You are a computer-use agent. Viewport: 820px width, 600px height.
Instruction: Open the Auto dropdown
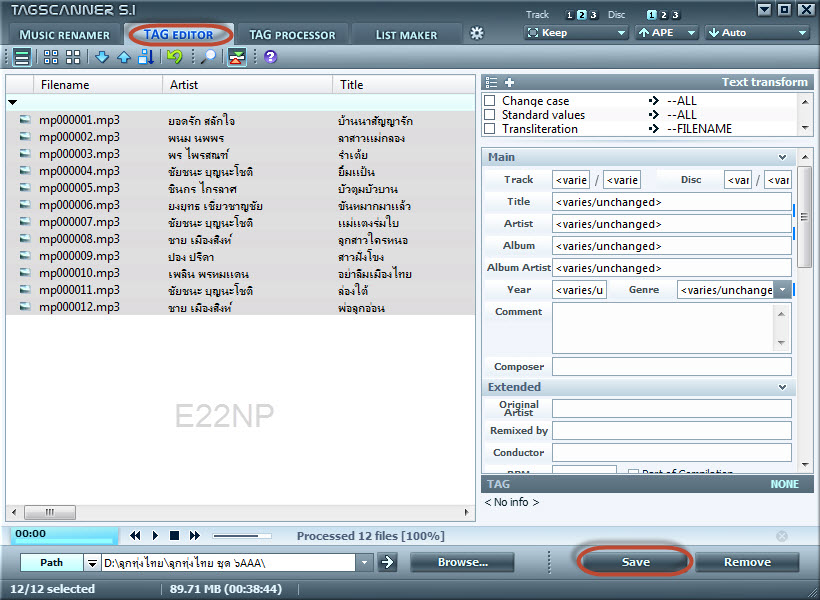(x=757, y=33)
